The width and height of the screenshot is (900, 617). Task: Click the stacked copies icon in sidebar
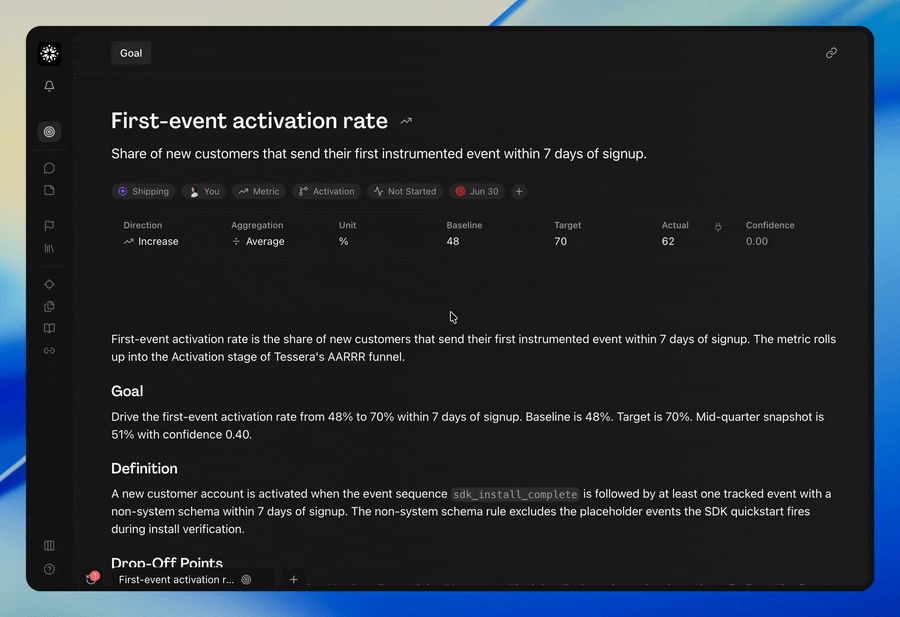(49, 306)
